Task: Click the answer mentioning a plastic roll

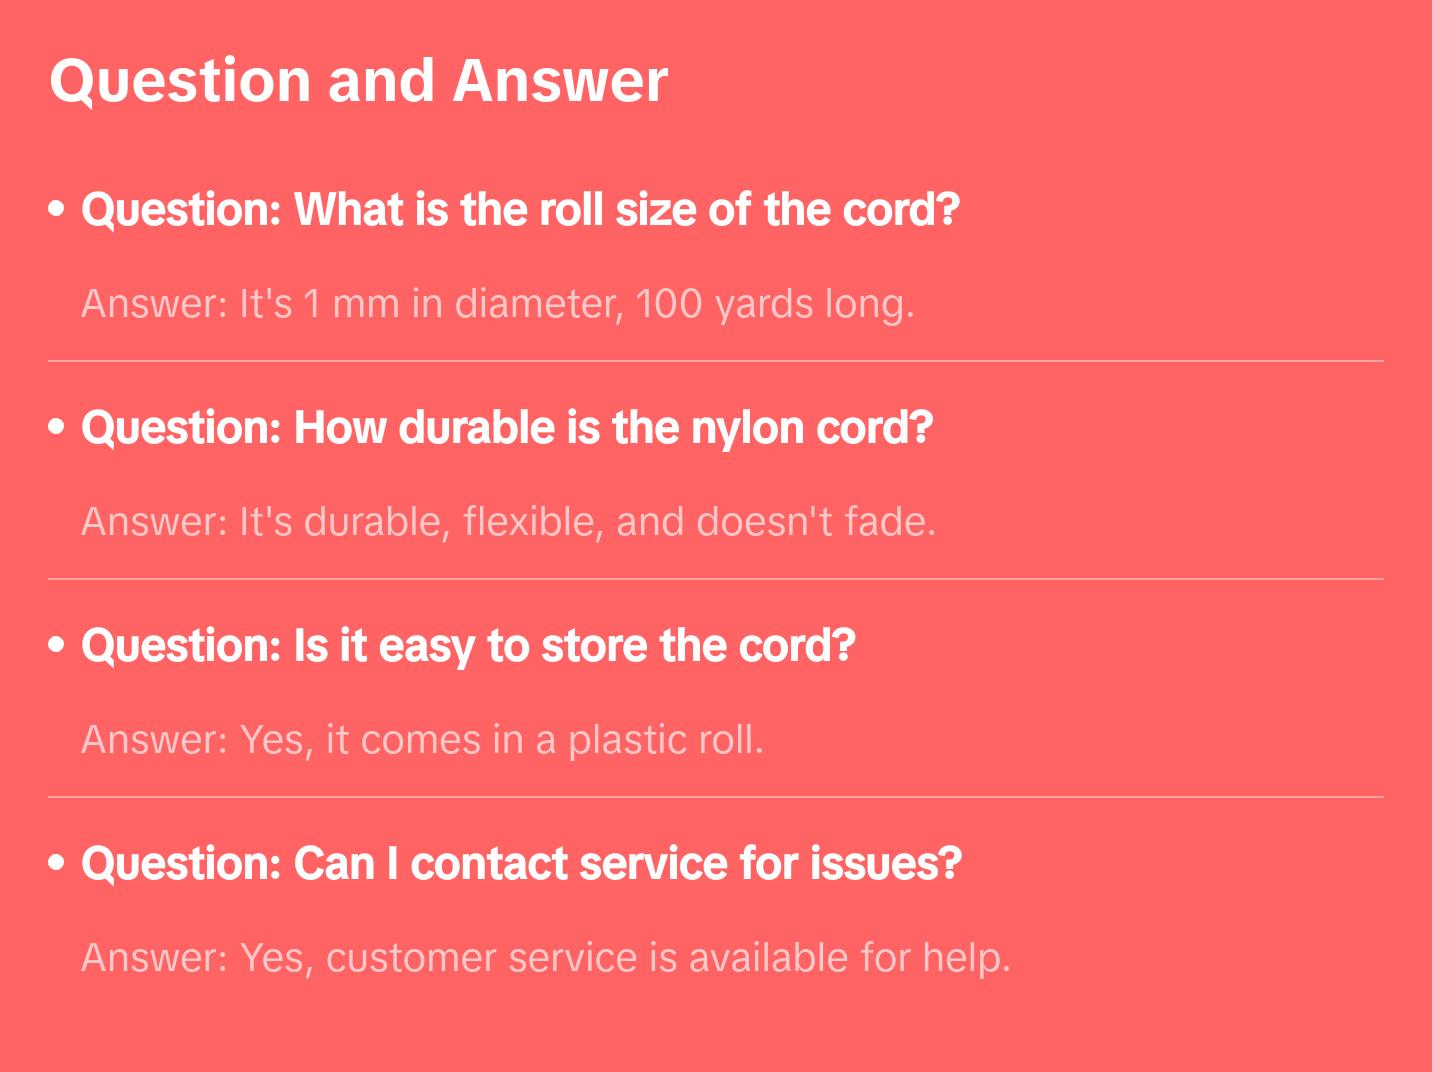Action: click(x=422, y=740)
